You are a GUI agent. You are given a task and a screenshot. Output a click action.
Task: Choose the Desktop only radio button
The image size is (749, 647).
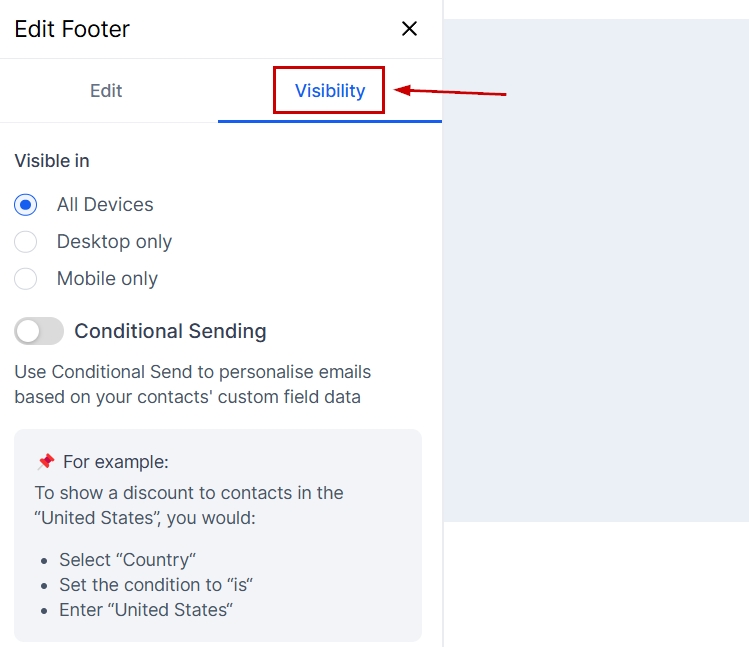coord(26,242)
